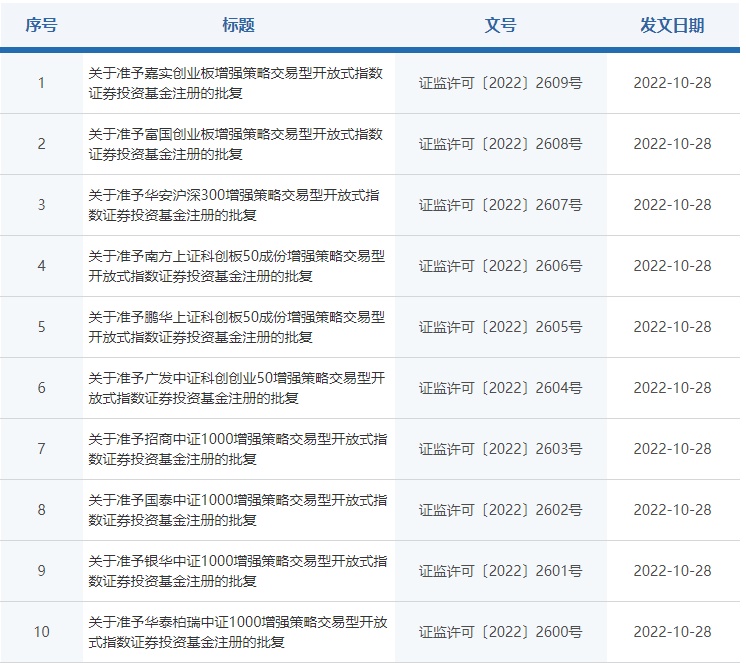Click the date 2022-10-28 in the 2609号 row
The image size is (746, 663).
tap(672, 83)
